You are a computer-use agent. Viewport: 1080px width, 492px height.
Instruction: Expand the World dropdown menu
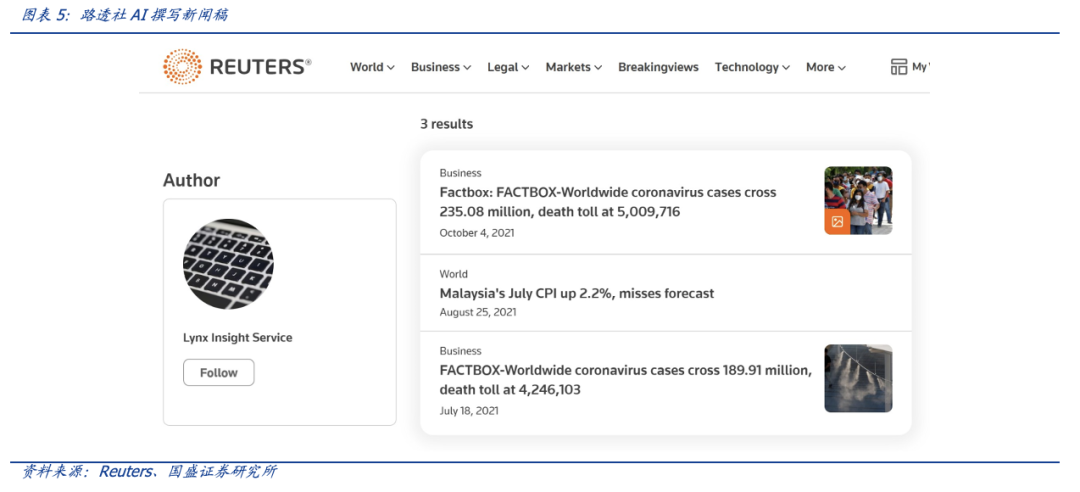[x=372, y=67]
